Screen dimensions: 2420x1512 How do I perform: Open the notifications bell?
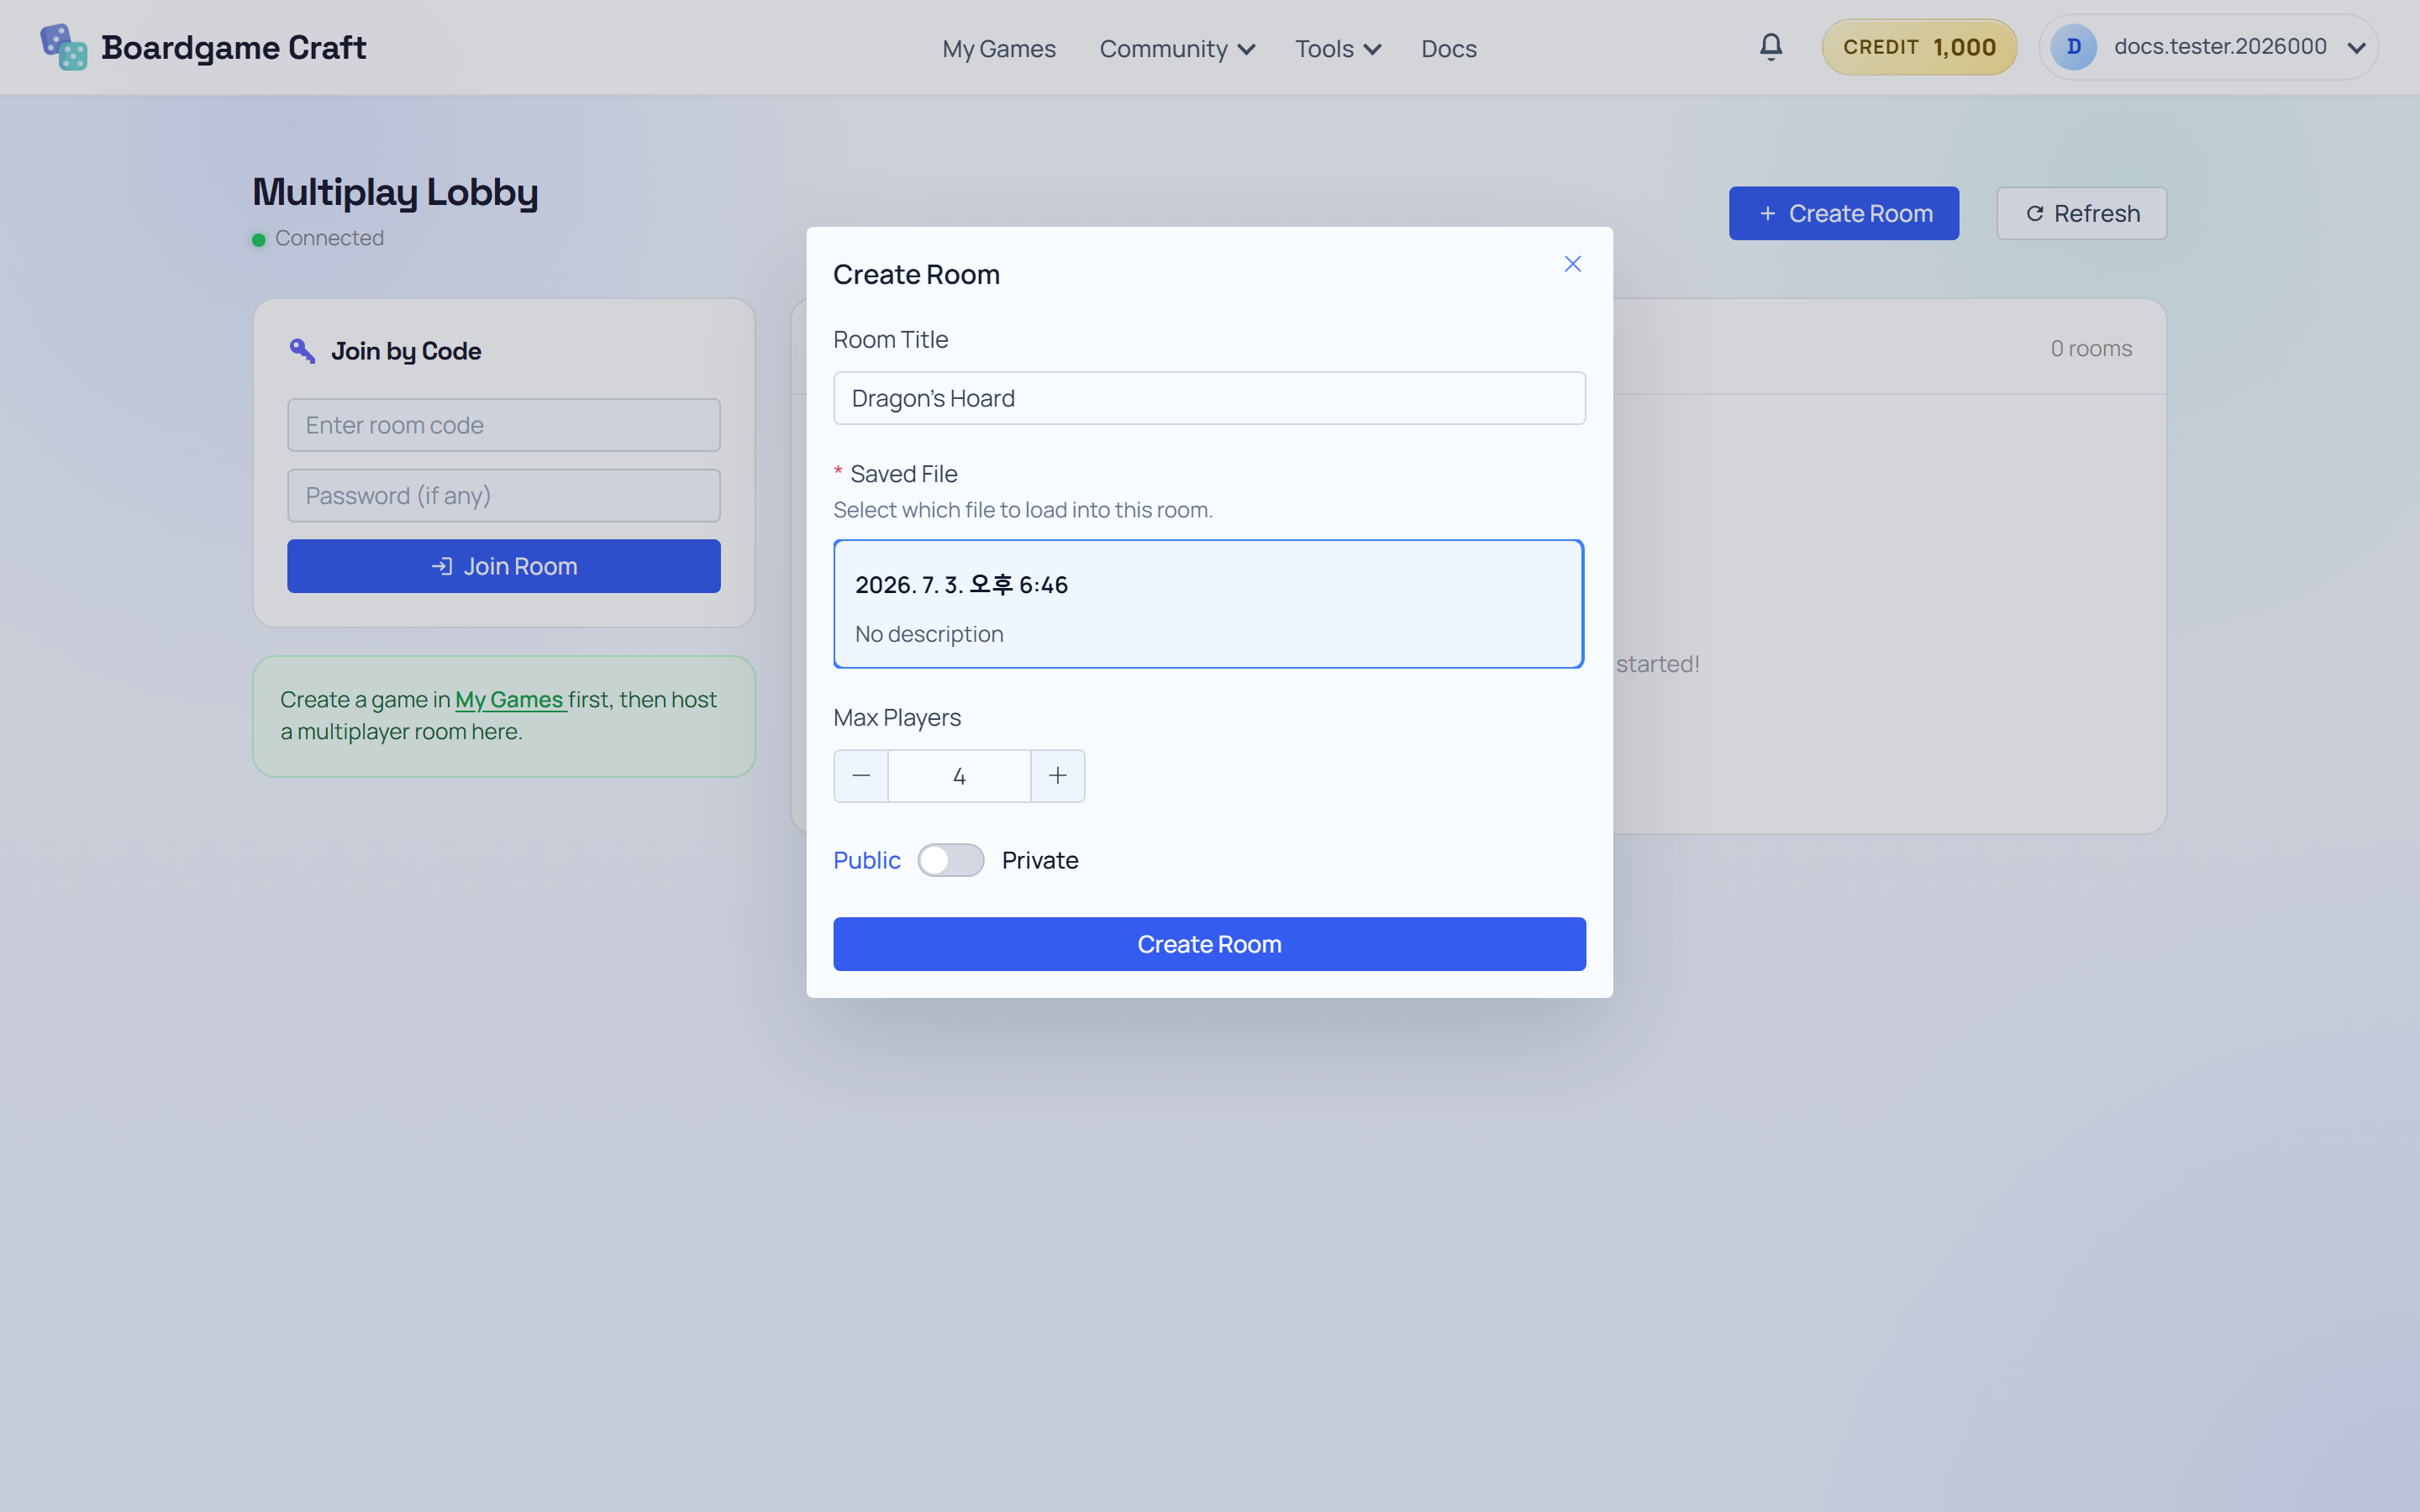tap(1770, 47)
